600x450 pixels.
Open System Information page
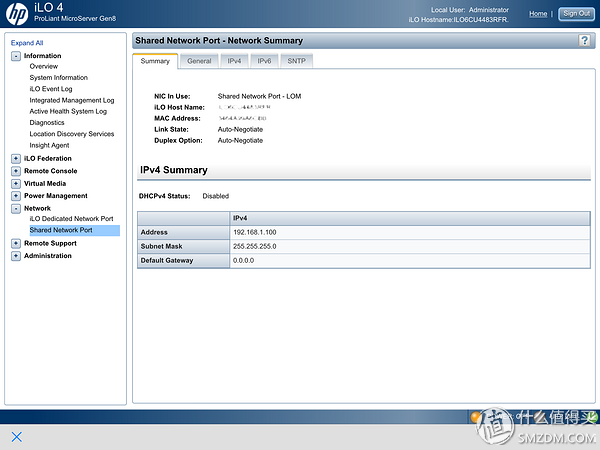(59, 78)
